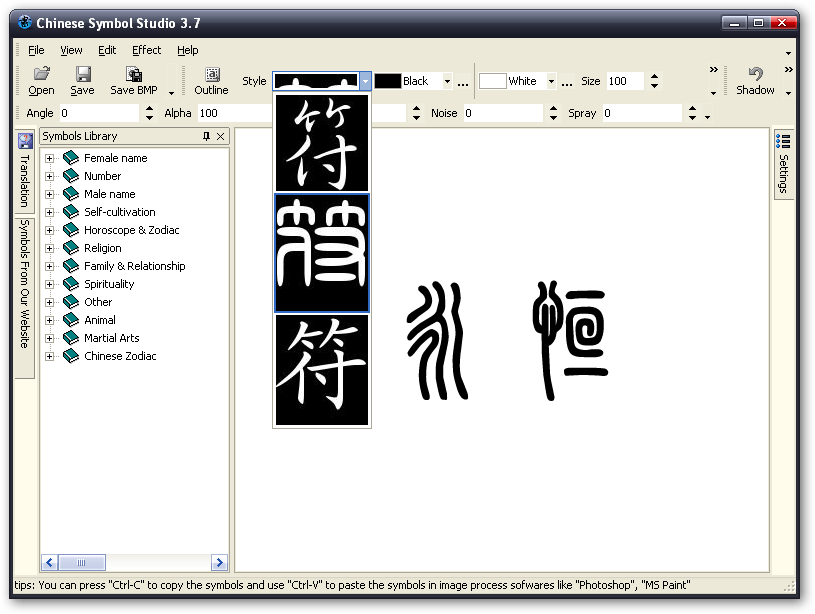Click the Female name book icon
This screenshot has height=614, width=815.
coord(71,158)
